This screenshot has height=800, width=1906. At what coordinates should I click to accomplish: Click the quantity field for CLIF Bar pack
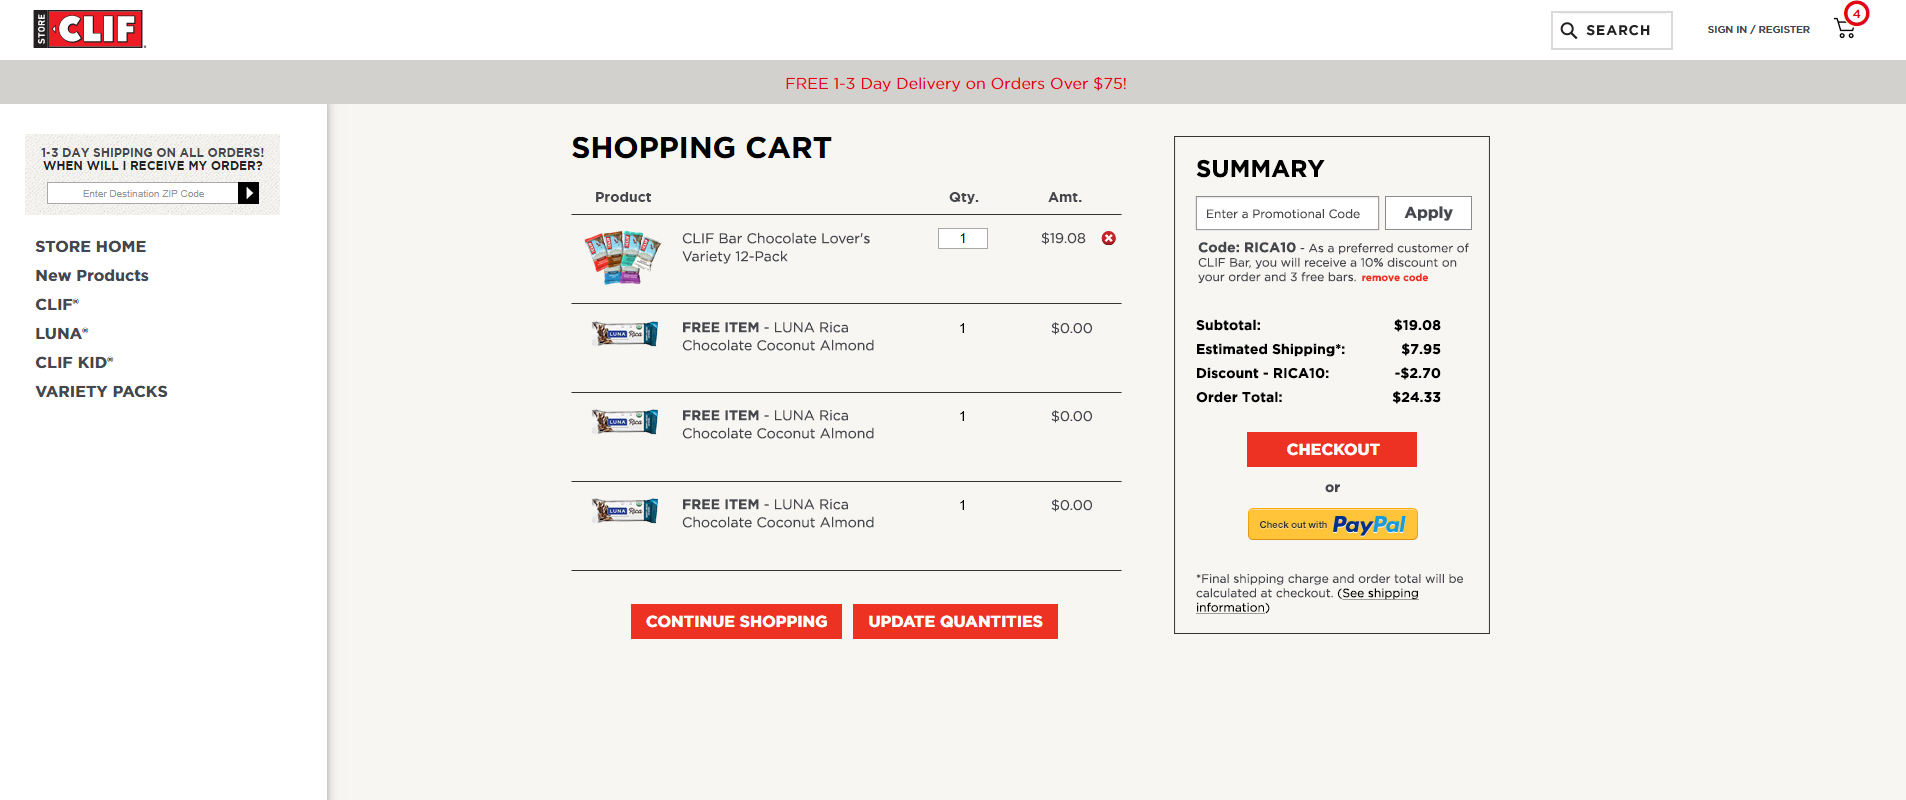pyautogui.click(x=962, y=238)
